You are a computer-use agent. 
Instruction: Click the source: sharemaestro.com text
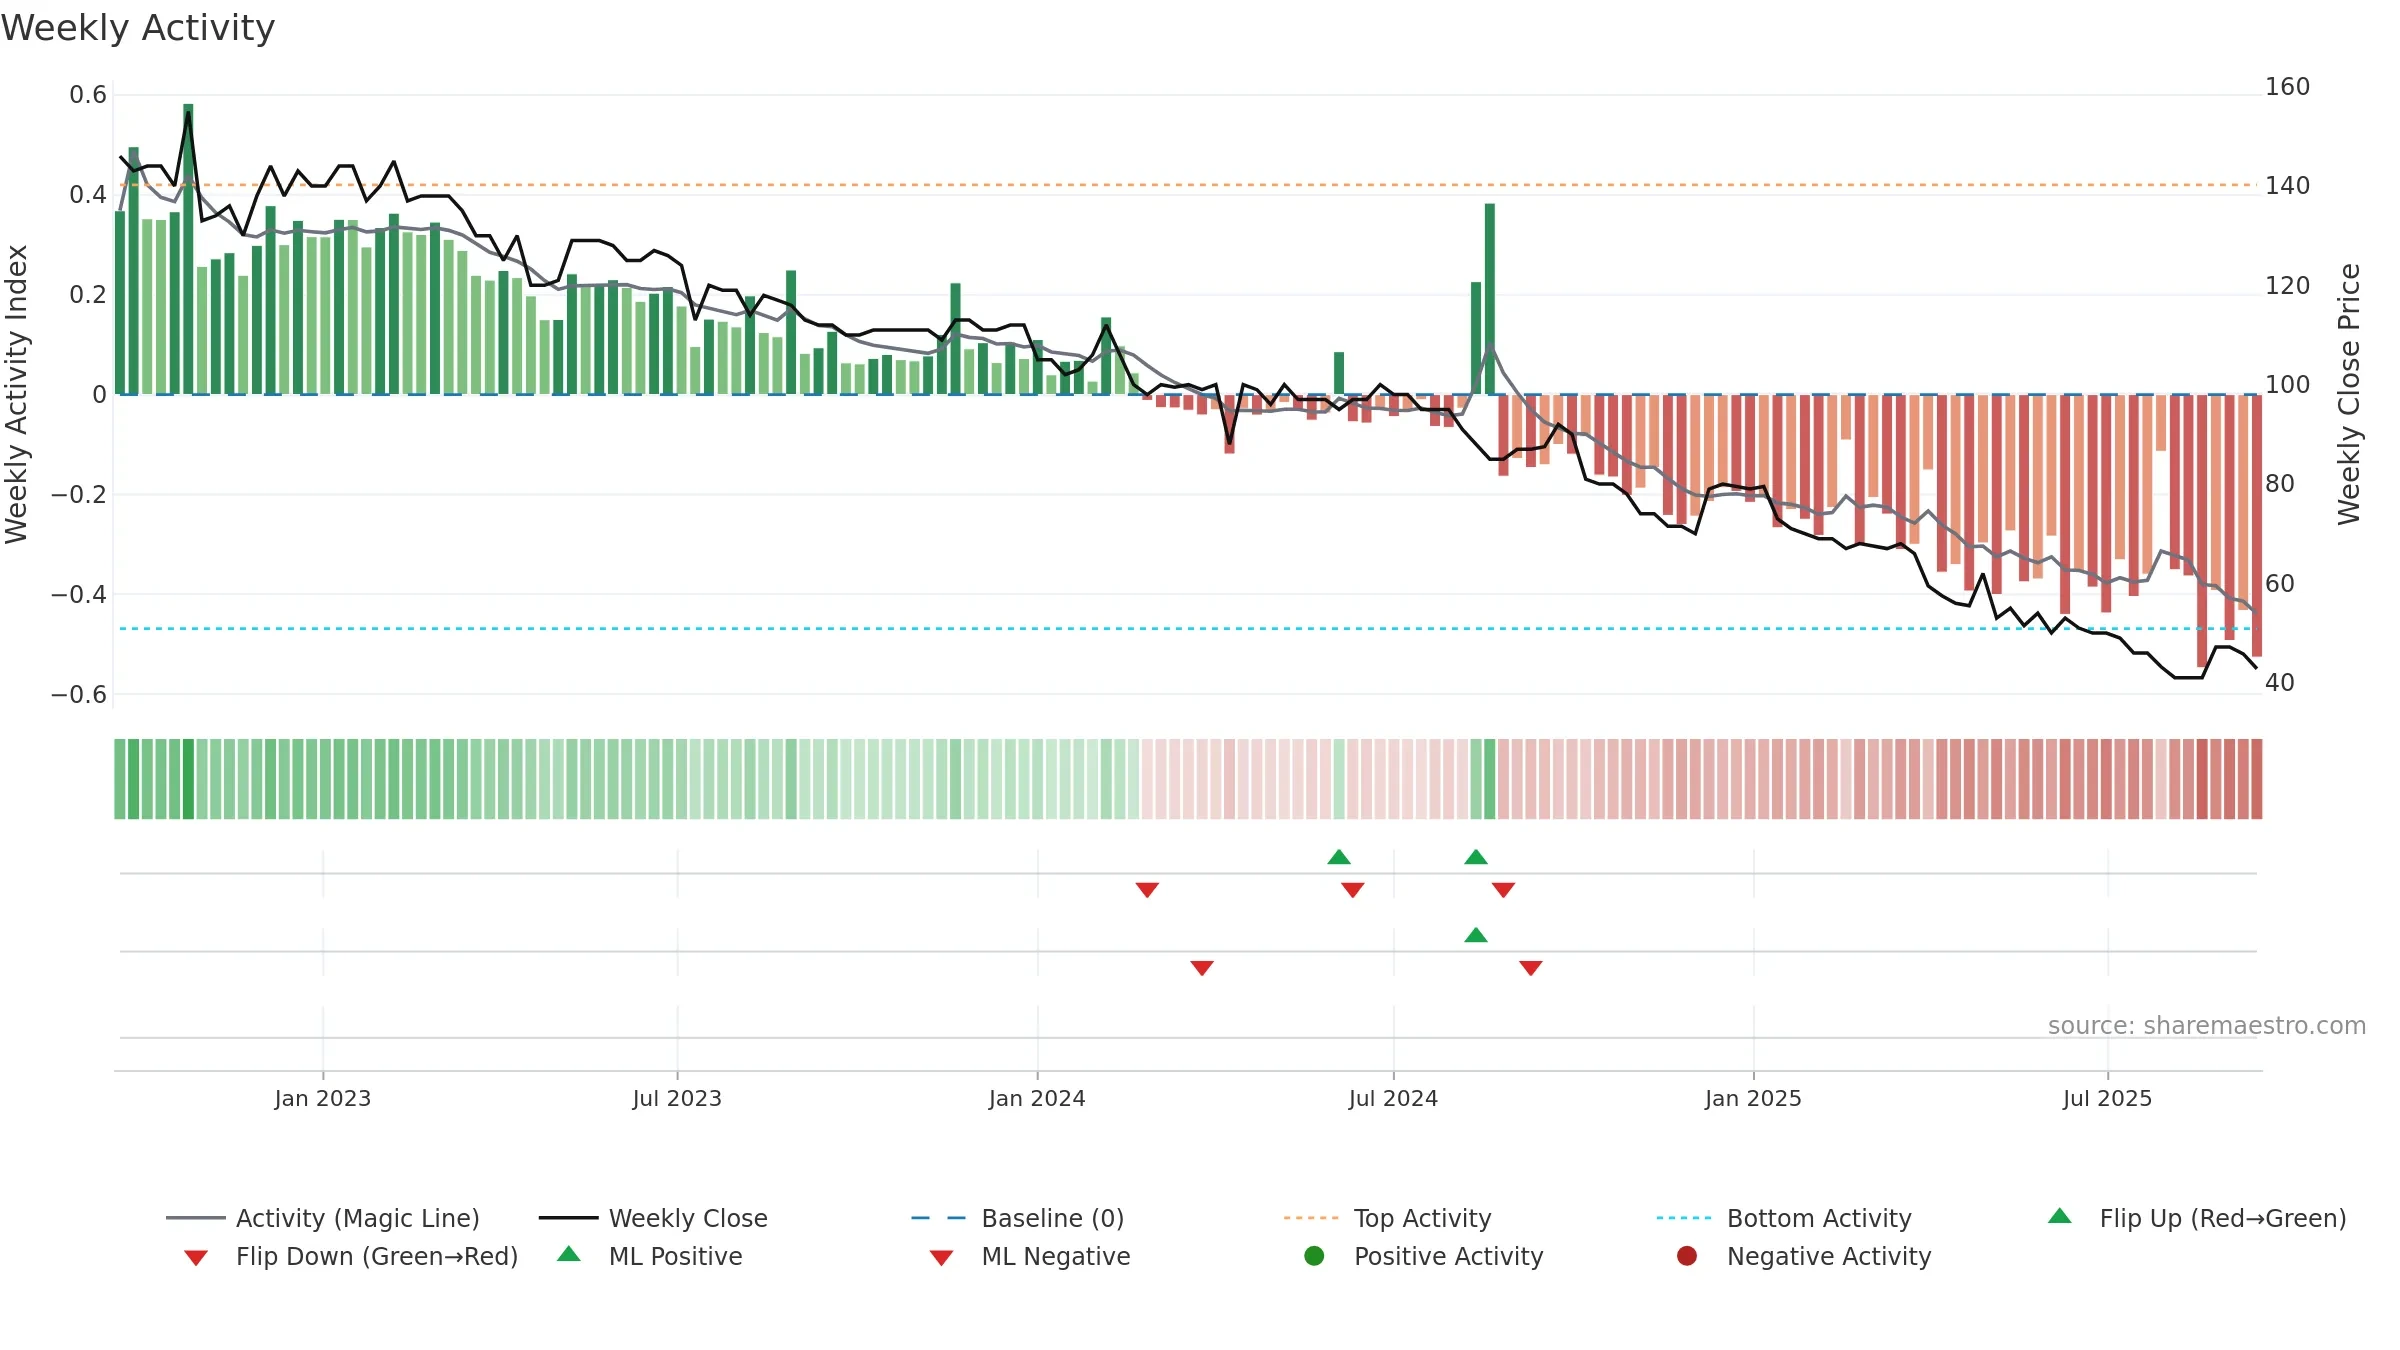tap(2207, 1026)
